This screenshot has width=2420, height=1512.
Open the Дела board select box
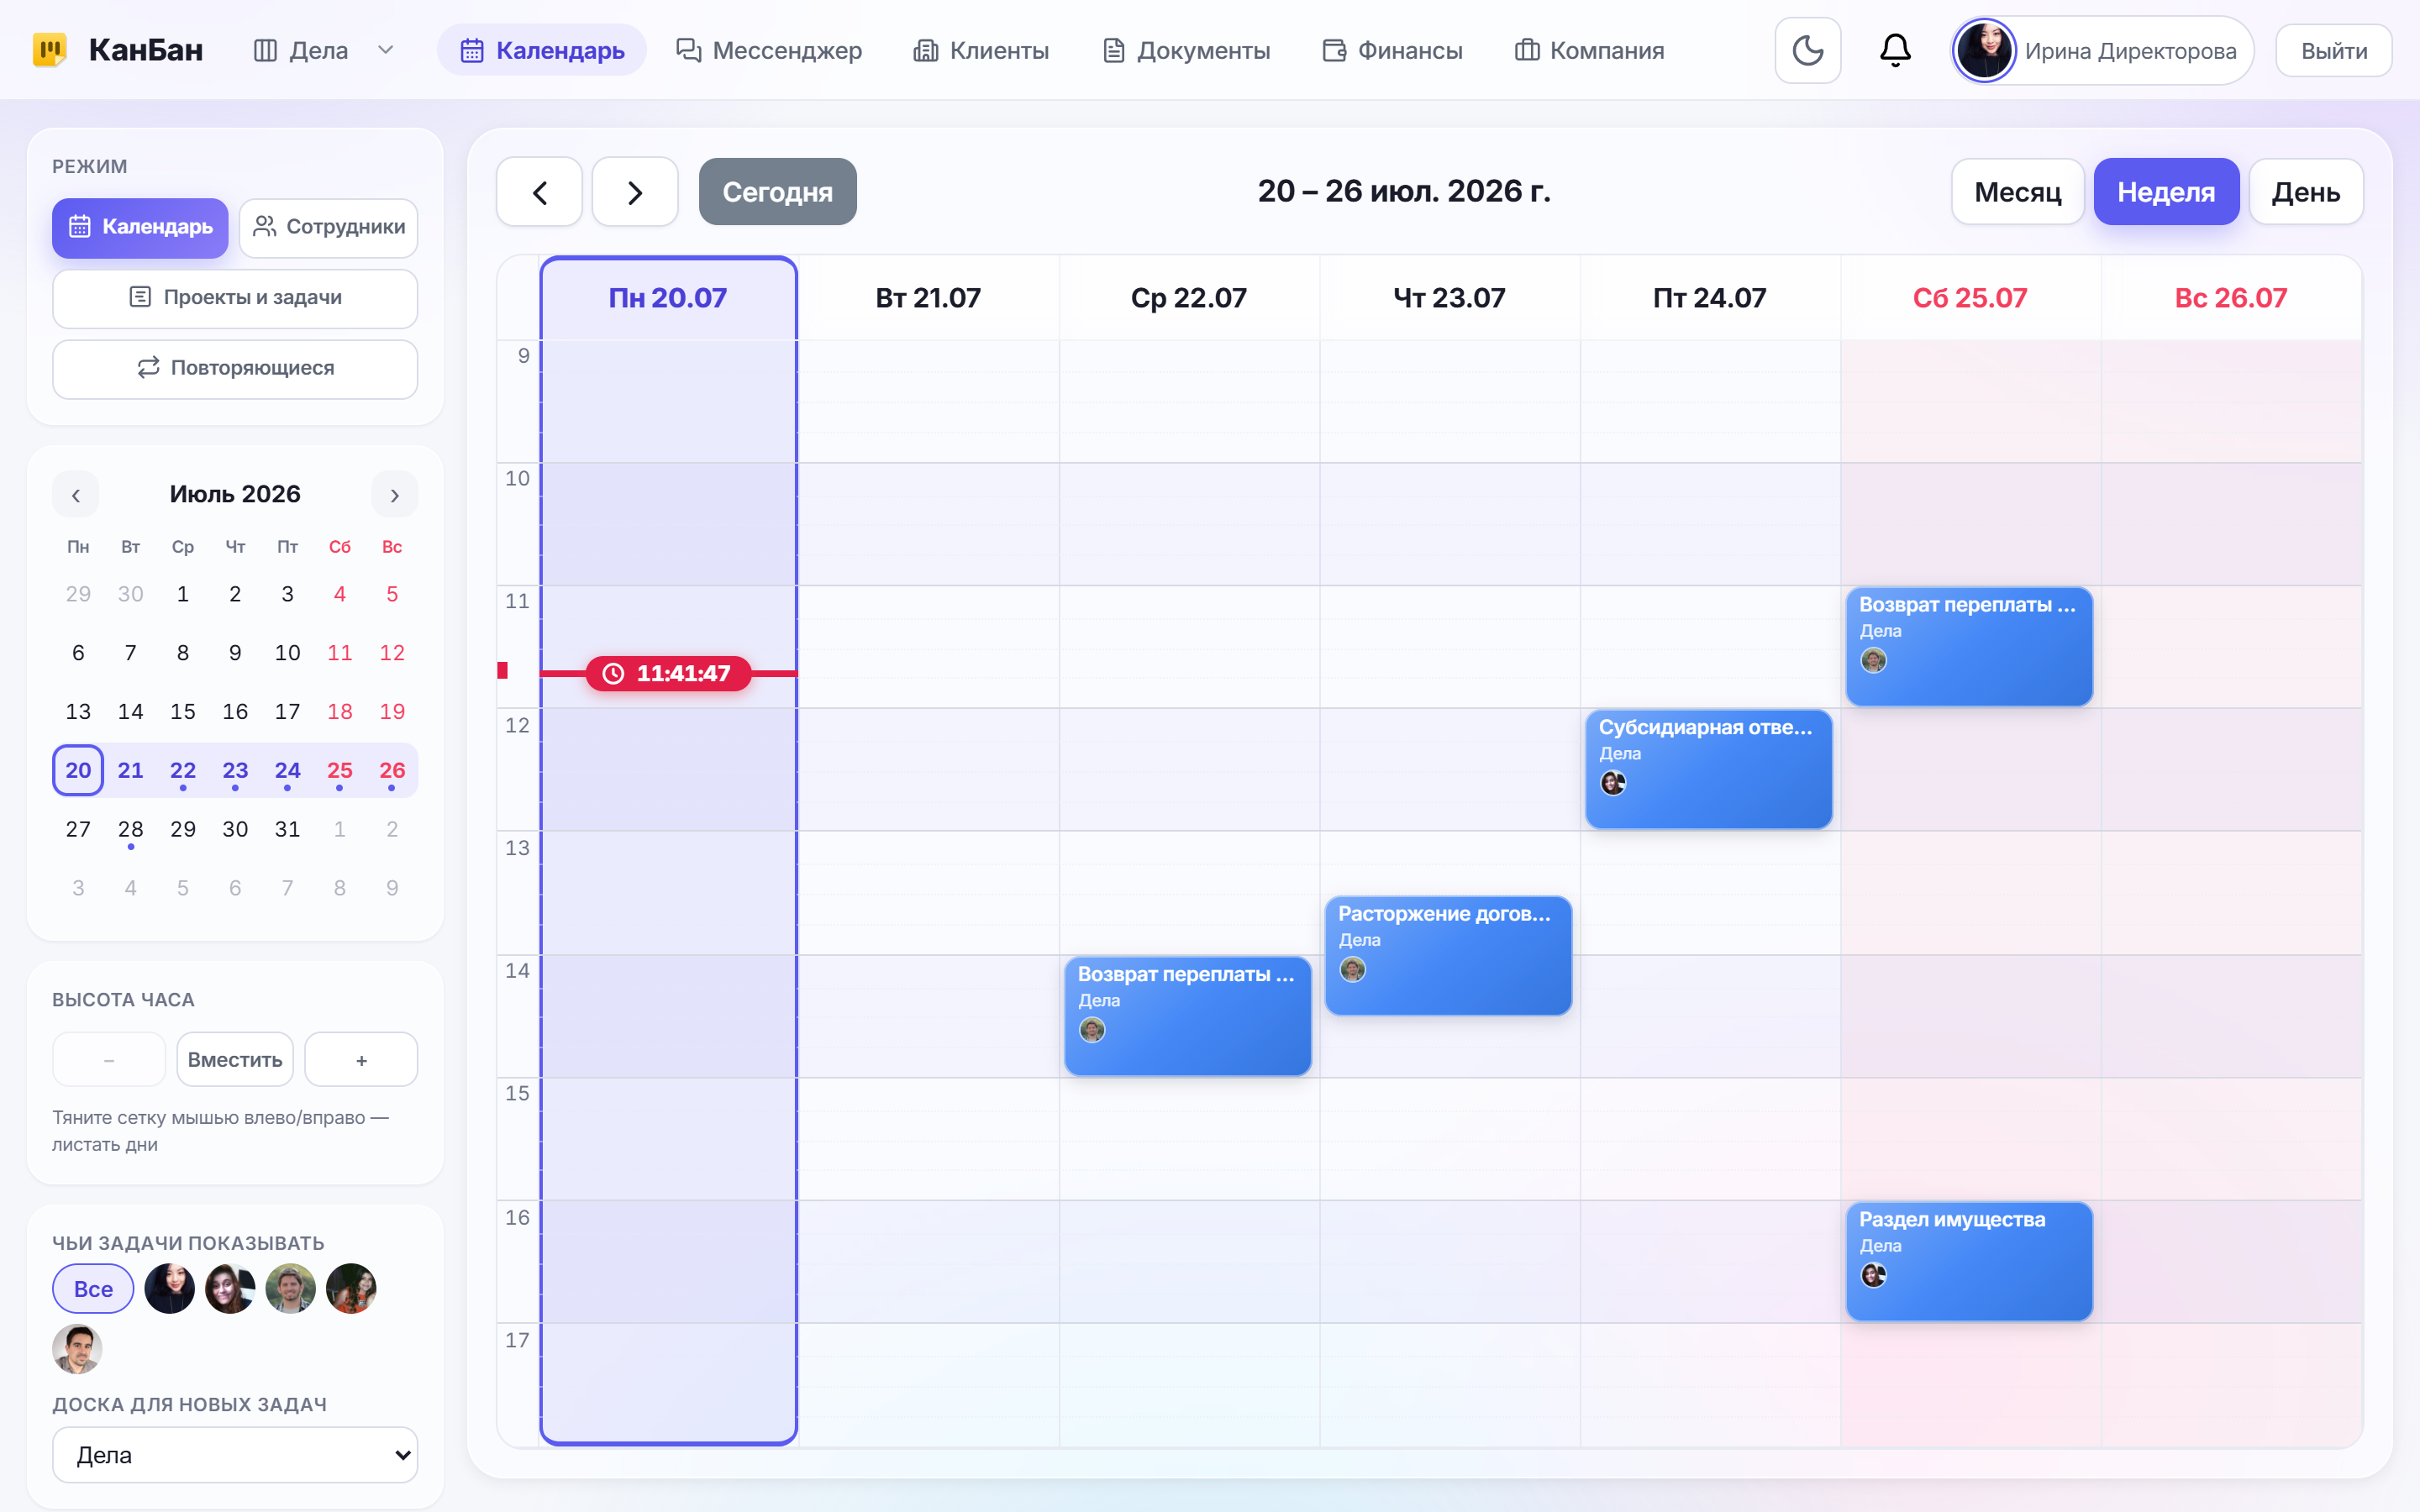(x=235, y=1454)
